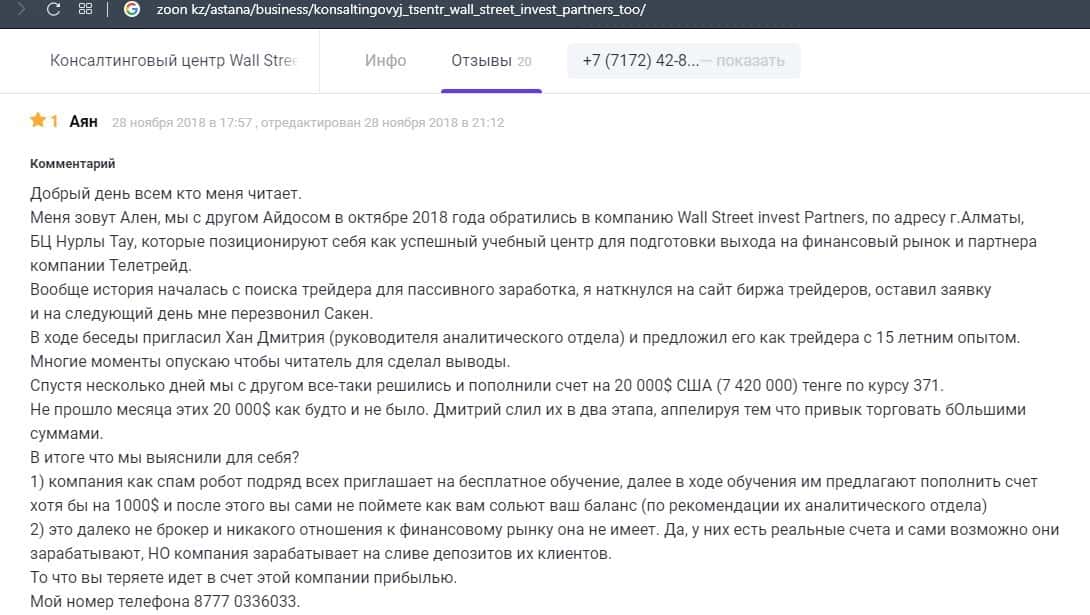Click the rating number 1 next to star
Screen dimensions: 1090x615
[x=54, y=121]
